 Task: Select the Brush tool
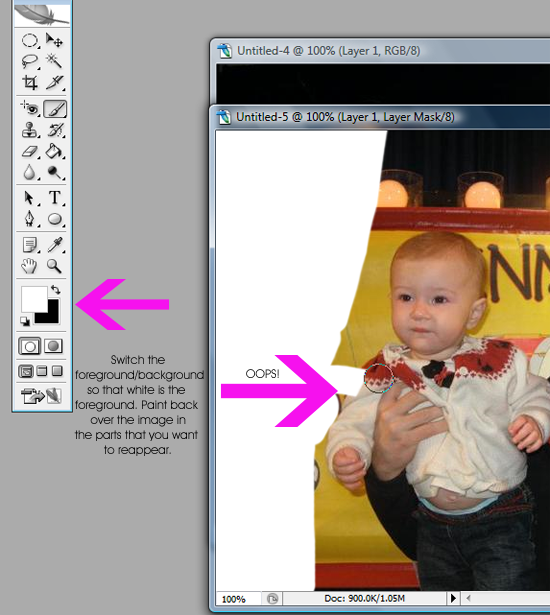(x=55, y=109)
